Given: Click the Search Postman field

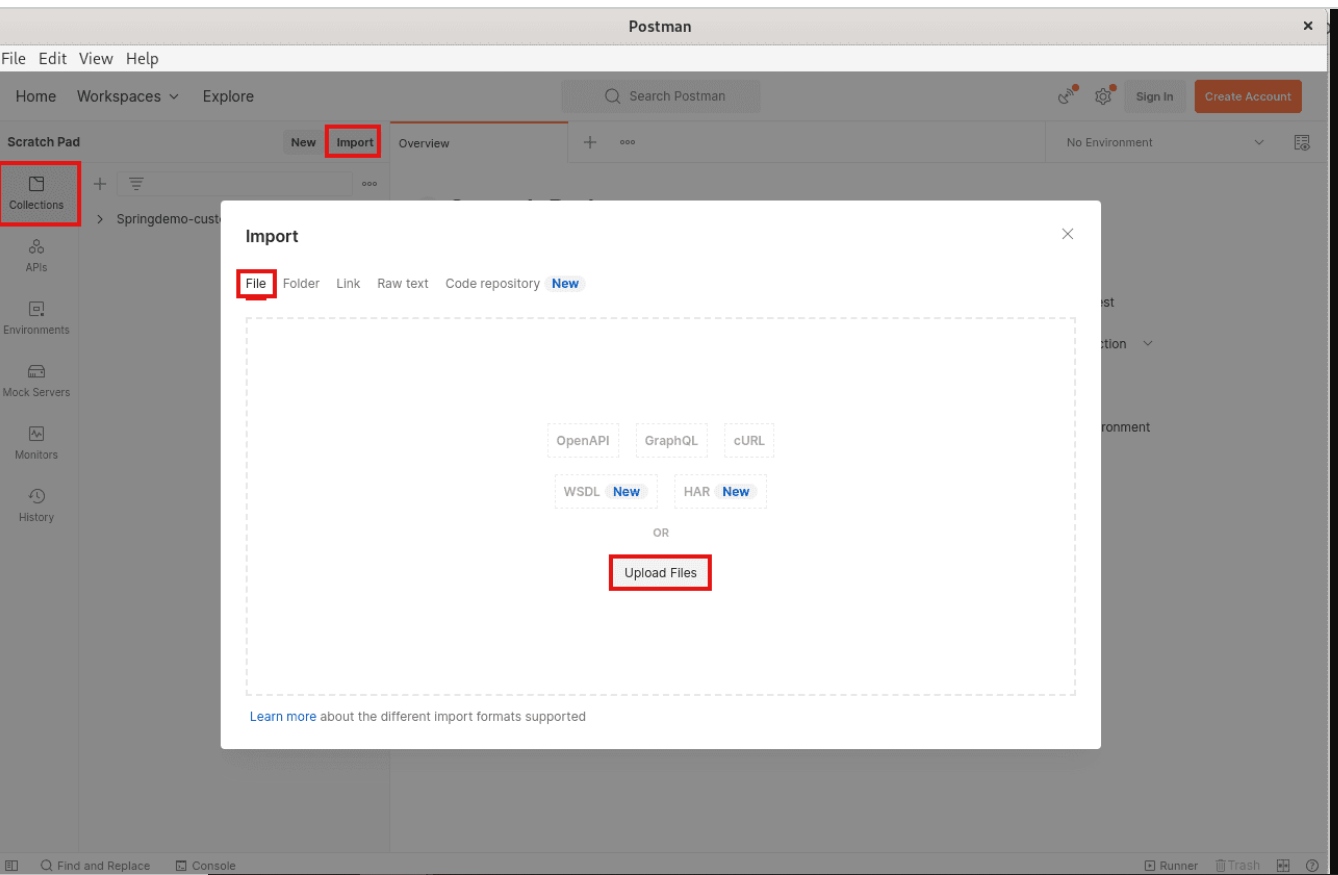Looking at the screenshot, I should pos(661,96).
